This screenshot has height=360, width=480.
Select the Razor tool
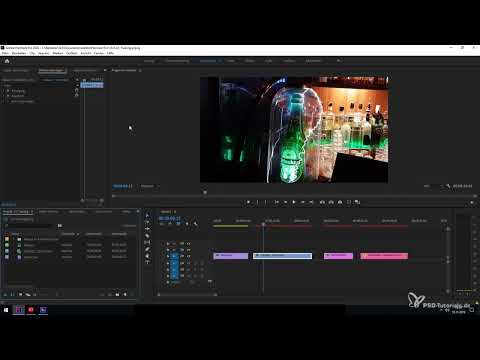[147, 236]
